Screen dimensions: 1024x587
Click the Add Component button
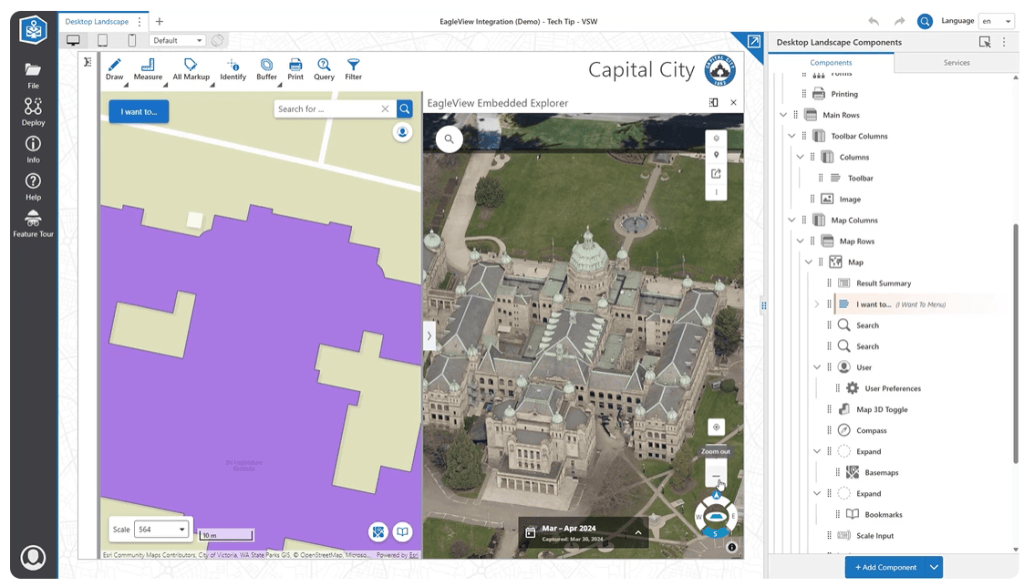pos(886,567)
